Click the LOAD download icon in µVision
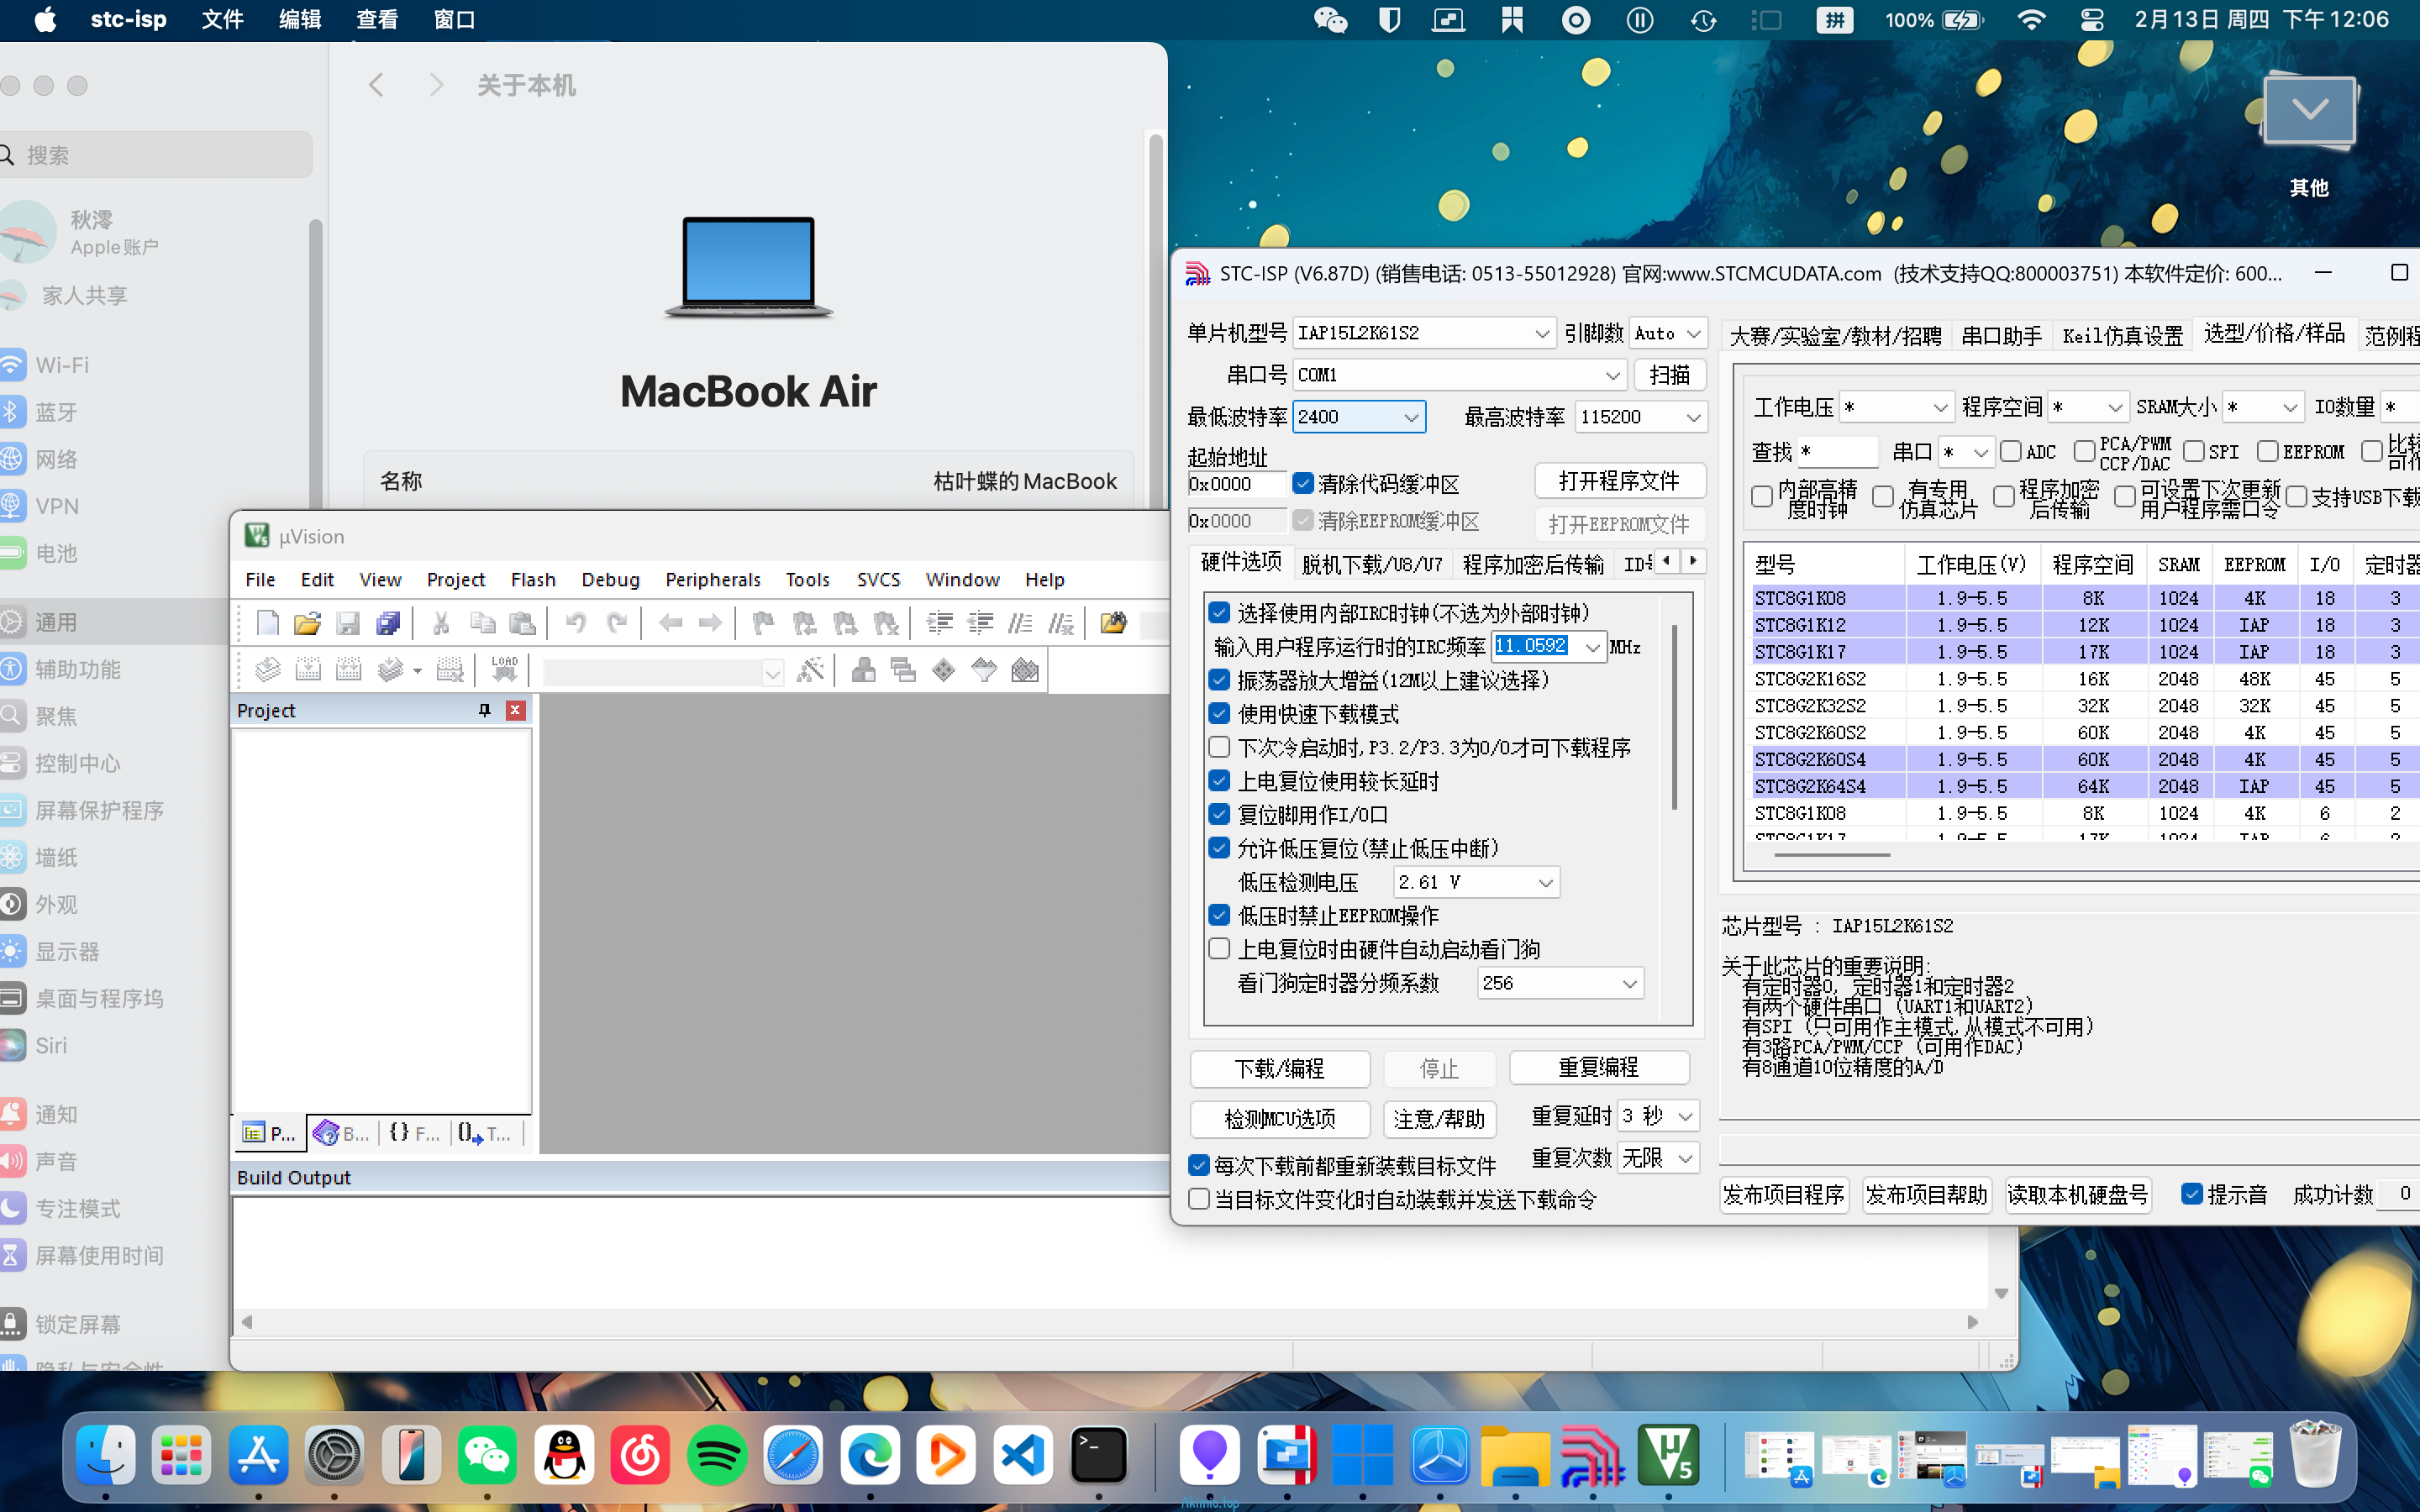 pos(504,669)
